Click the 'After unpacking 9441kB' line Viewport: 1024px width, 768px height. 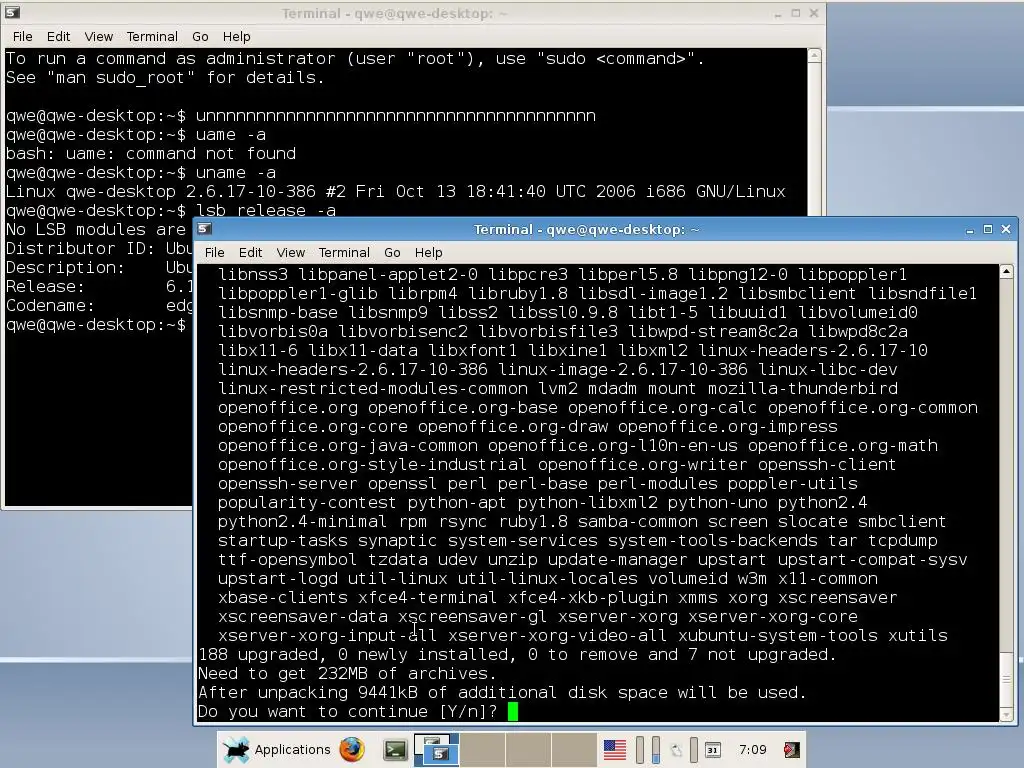pyautogui.click(x=502, y=692)
